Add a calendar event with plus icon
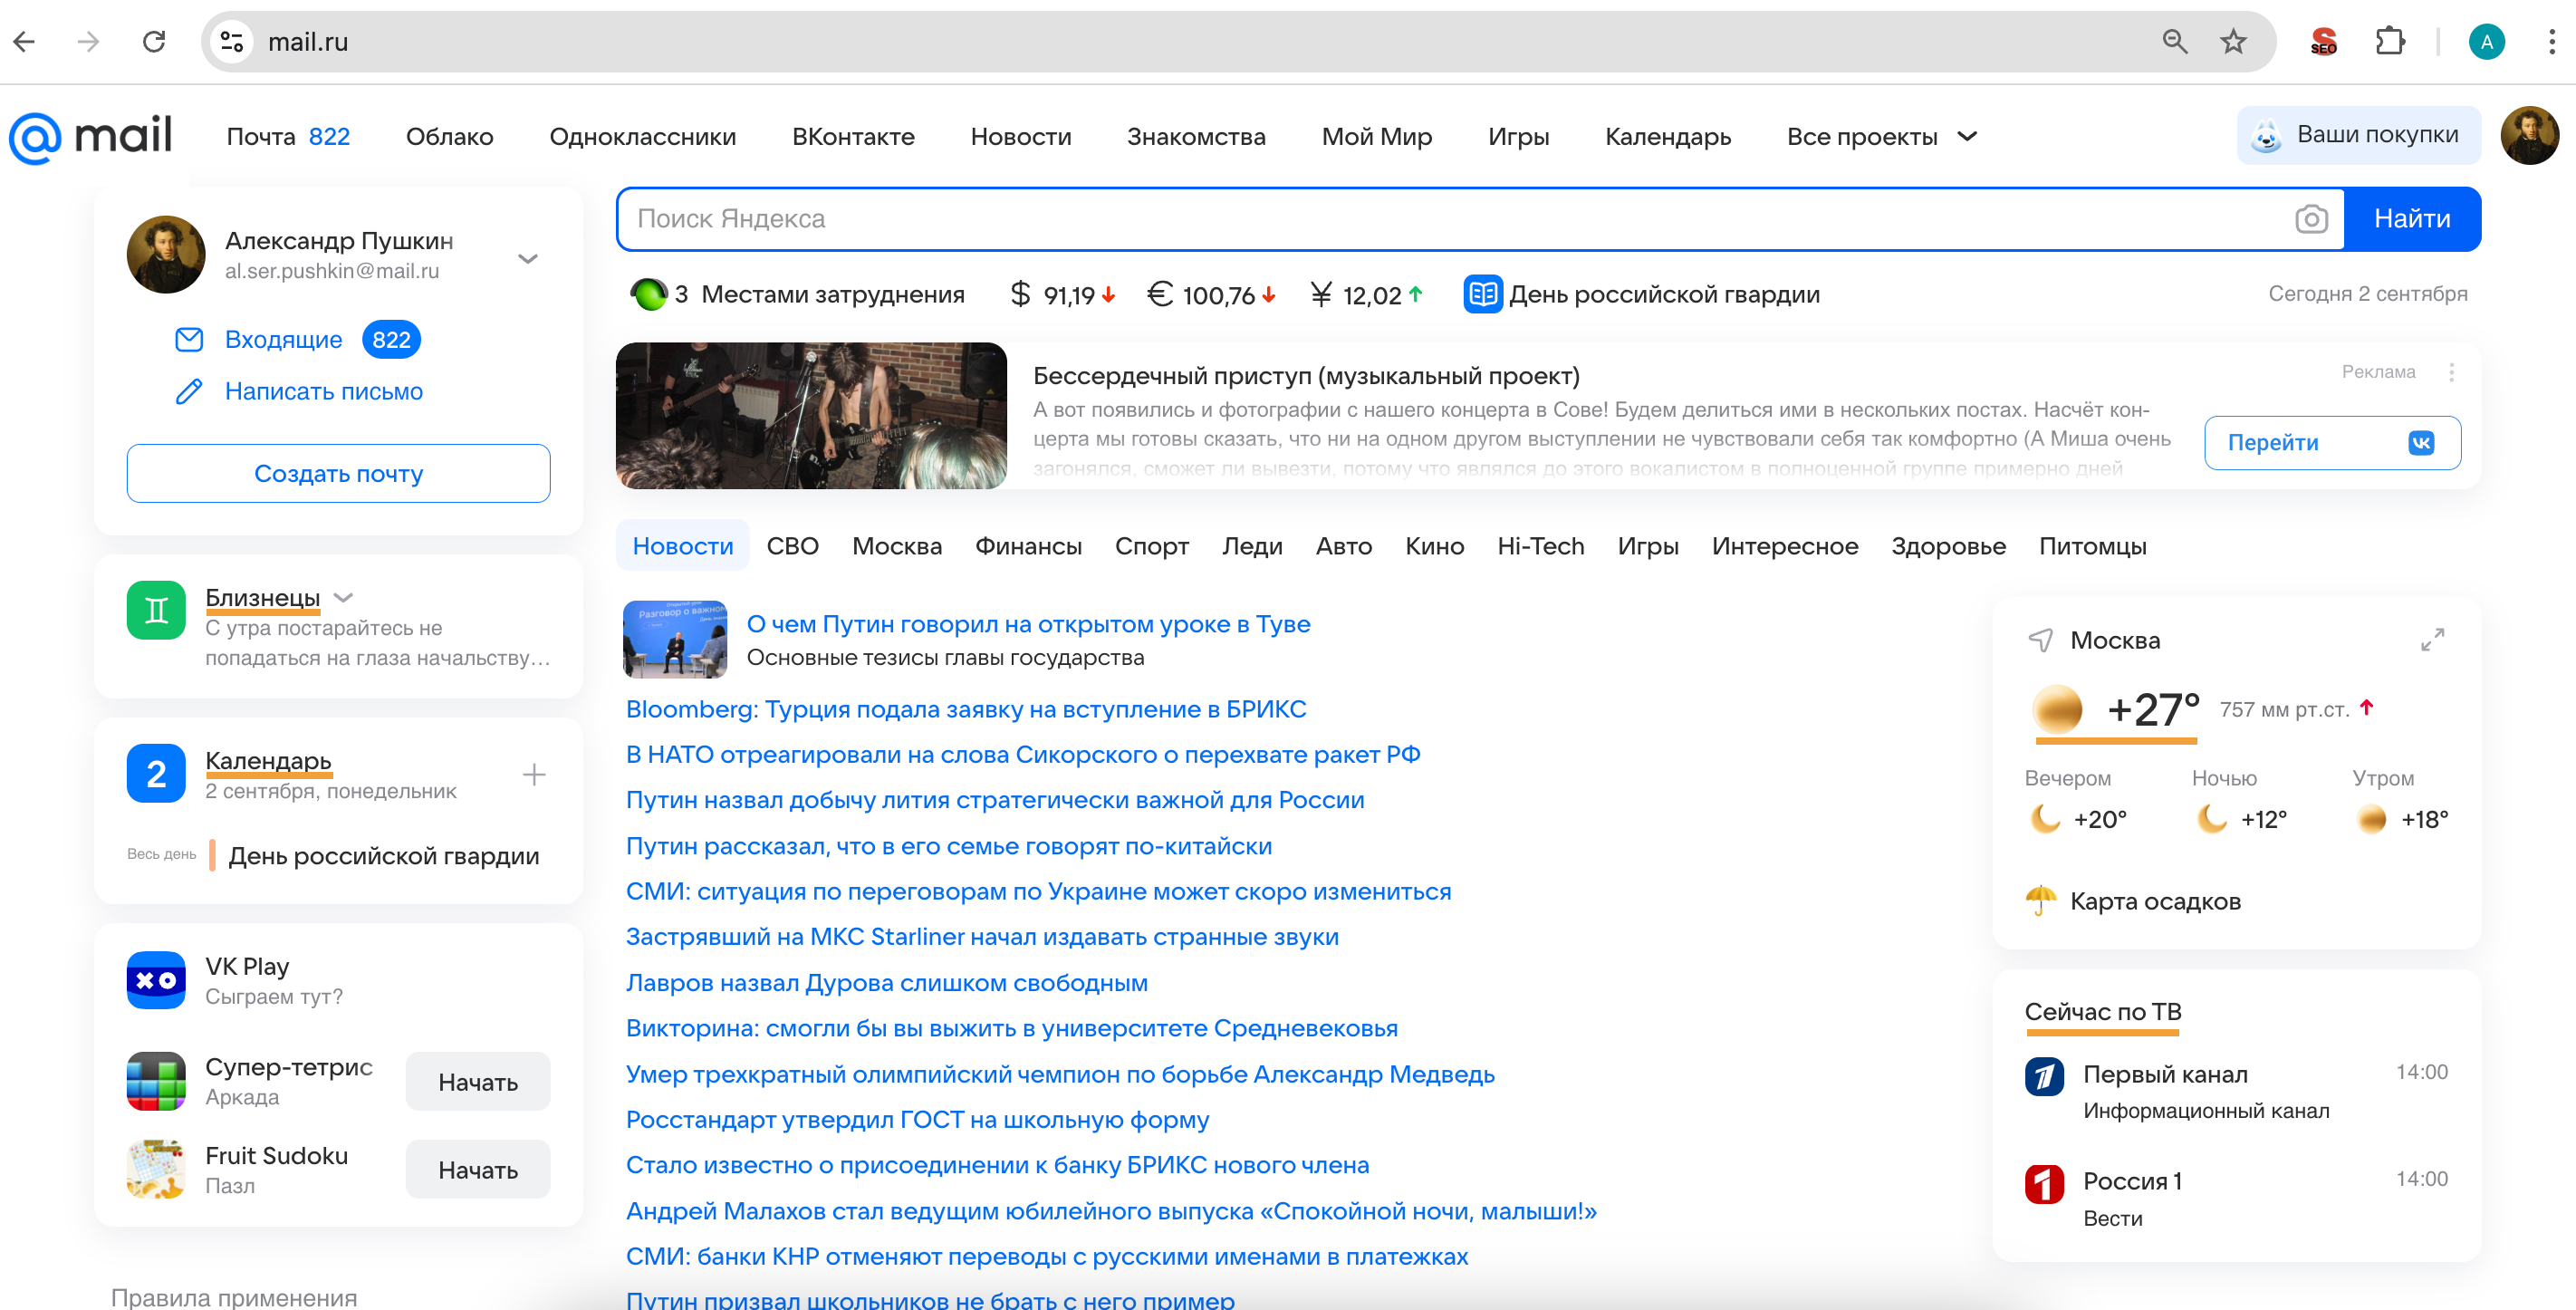This screenshot has width=2576, height=1310. click(534, 775)
